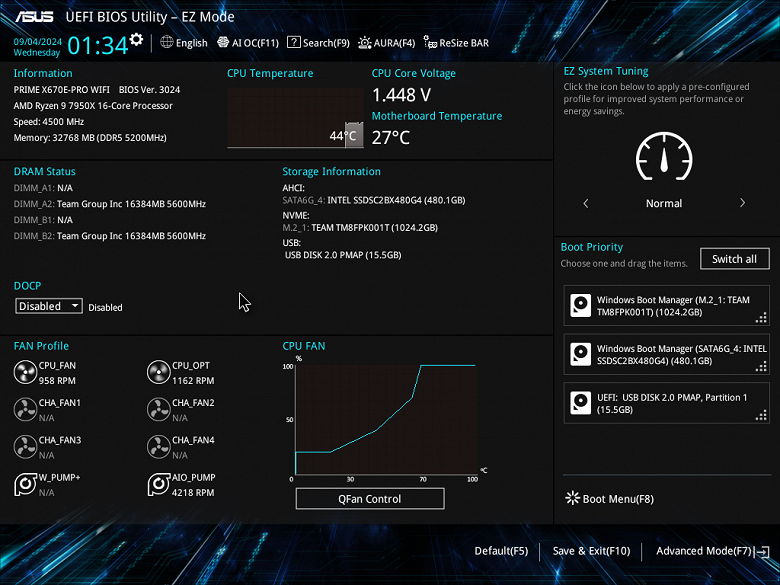This screenshot has width=780, height=585.
Task: Click the CHA_FAN1 fan icon
Action: click(x=25, y=410)
